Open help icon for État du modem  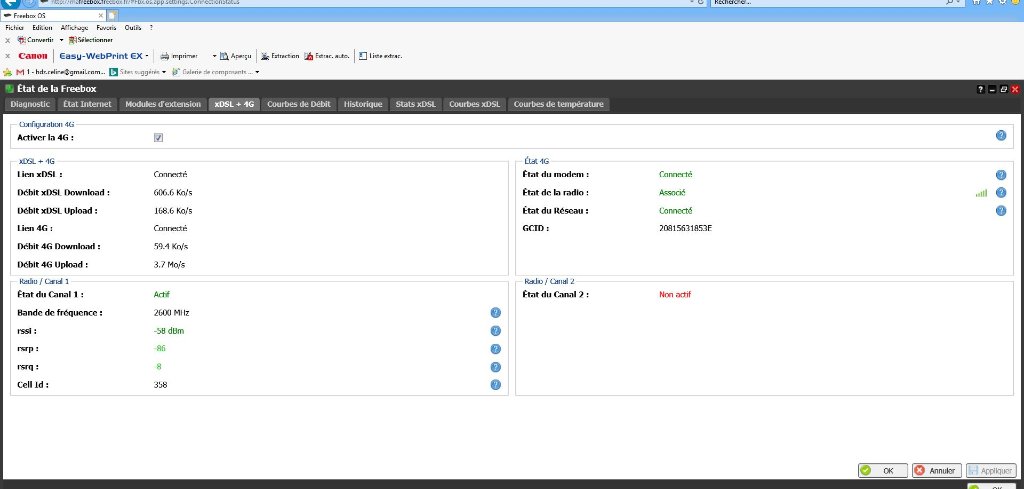coord(1000,175)
